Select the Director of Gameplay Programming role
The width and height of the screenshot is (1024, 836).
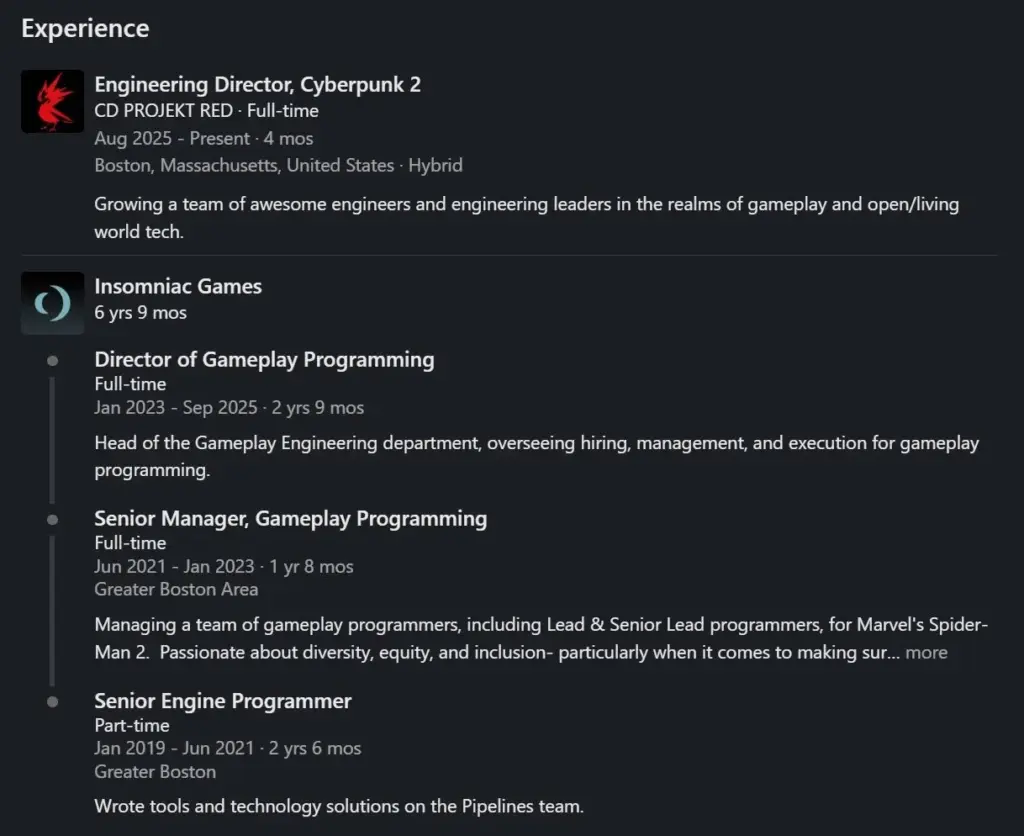point(264,360)
